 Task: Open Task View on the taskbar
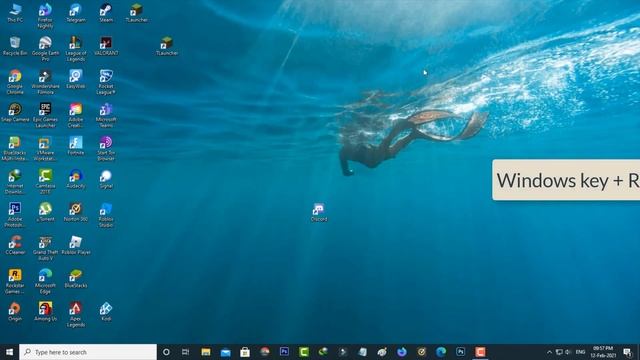pos(185,352)
